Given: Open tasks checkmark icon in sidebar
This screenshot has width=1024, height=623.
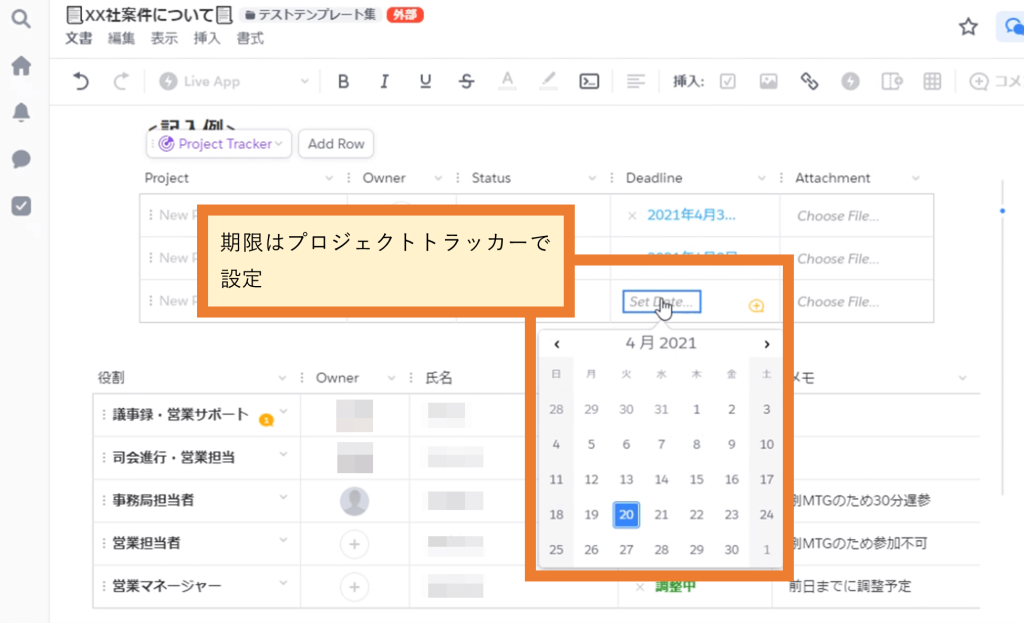Looking at the screenshot, I should click(x=21, y=206).
